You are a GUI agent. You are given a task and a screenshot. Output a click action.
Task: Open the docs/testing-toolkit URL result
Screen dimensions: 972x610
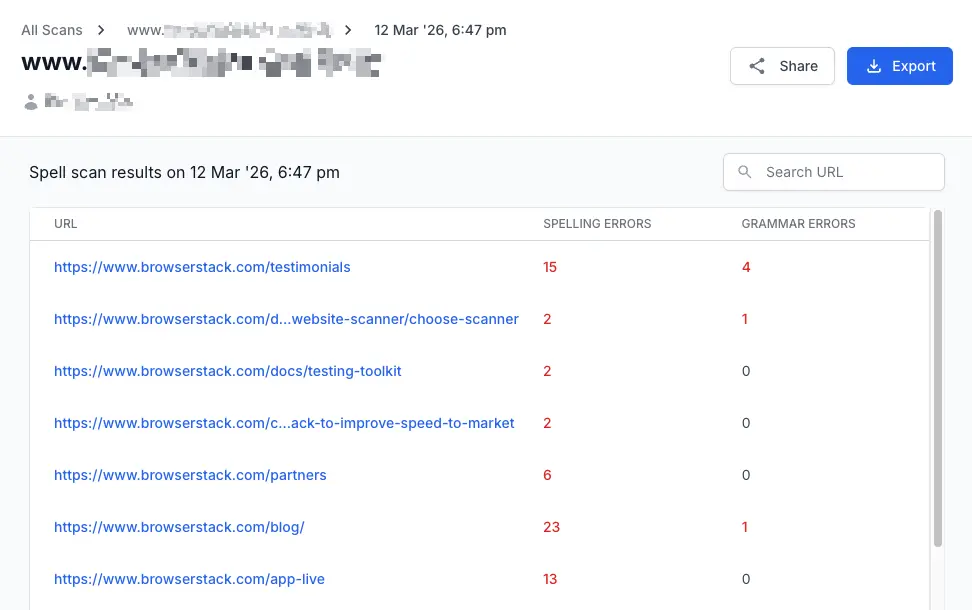[227, 371]
